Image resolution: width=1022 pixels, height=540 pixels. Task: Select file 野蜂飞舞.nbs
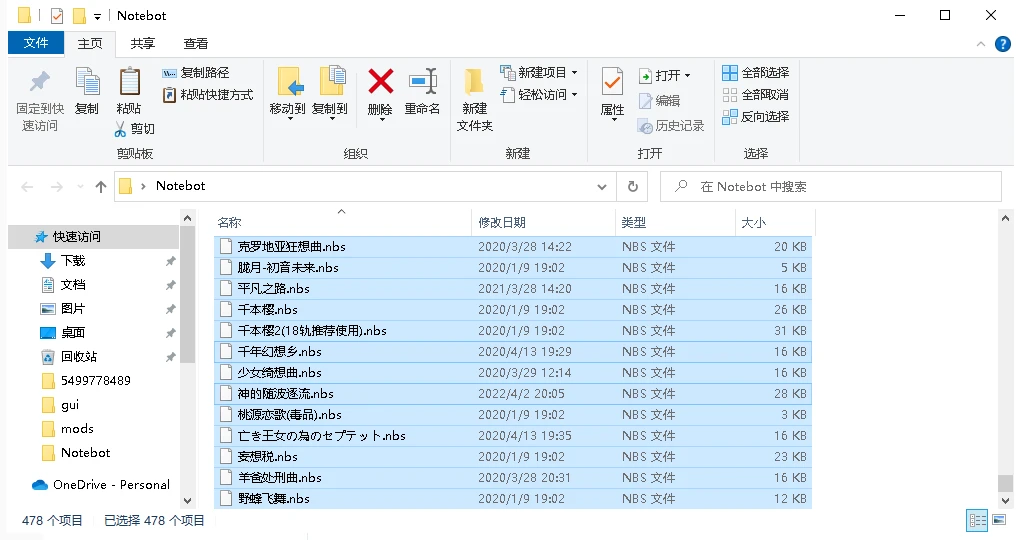click(x=512, y=499)
